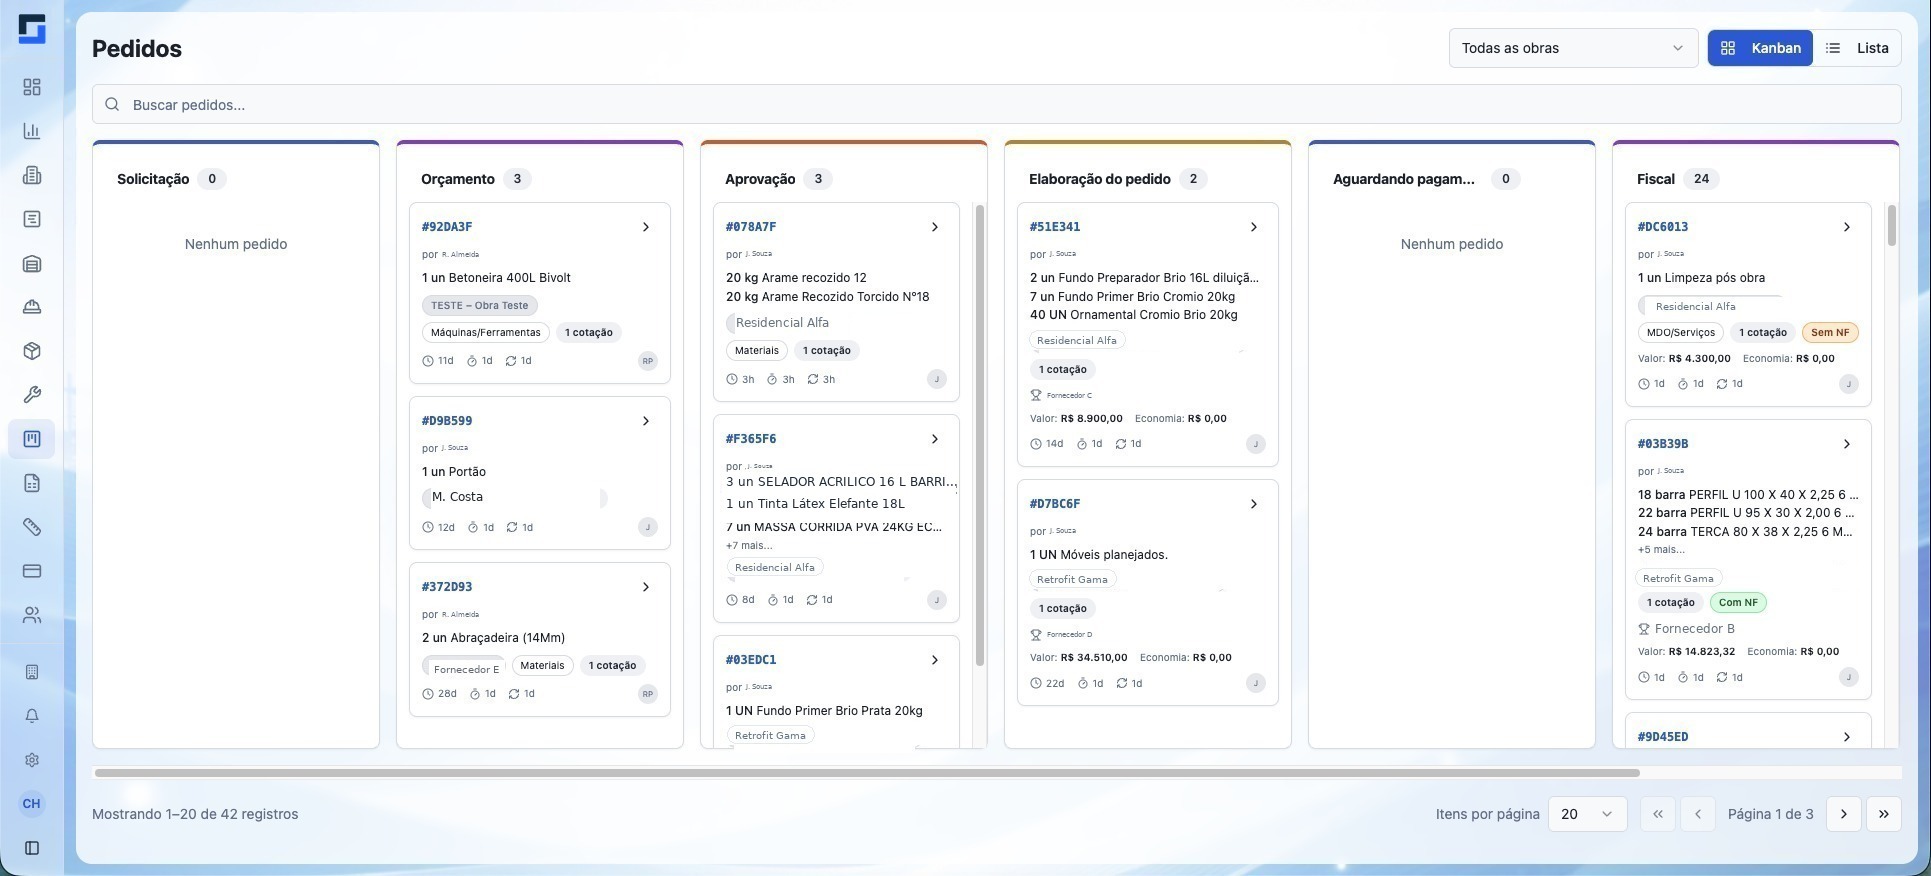Click the horizontal kanban scrollbar
This screenshot has height=876, width=1931.
coord(867,773)
